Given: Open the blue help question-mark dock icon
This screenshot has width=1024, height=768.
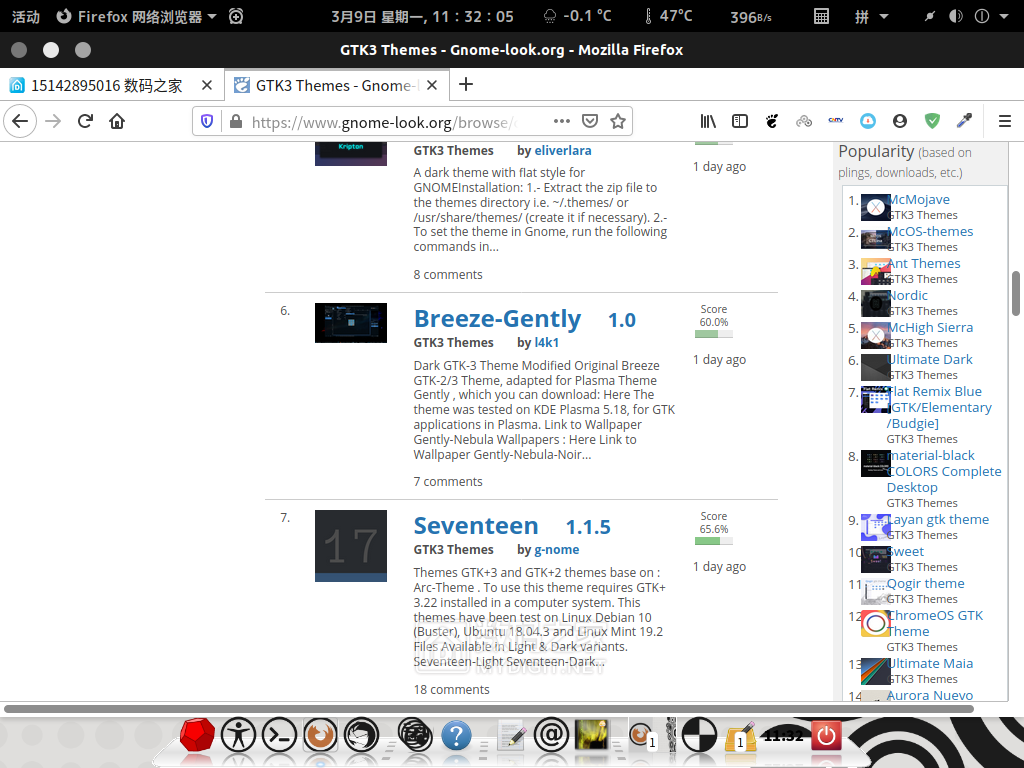Looking at the screenshot, I should tap(456, 736).
